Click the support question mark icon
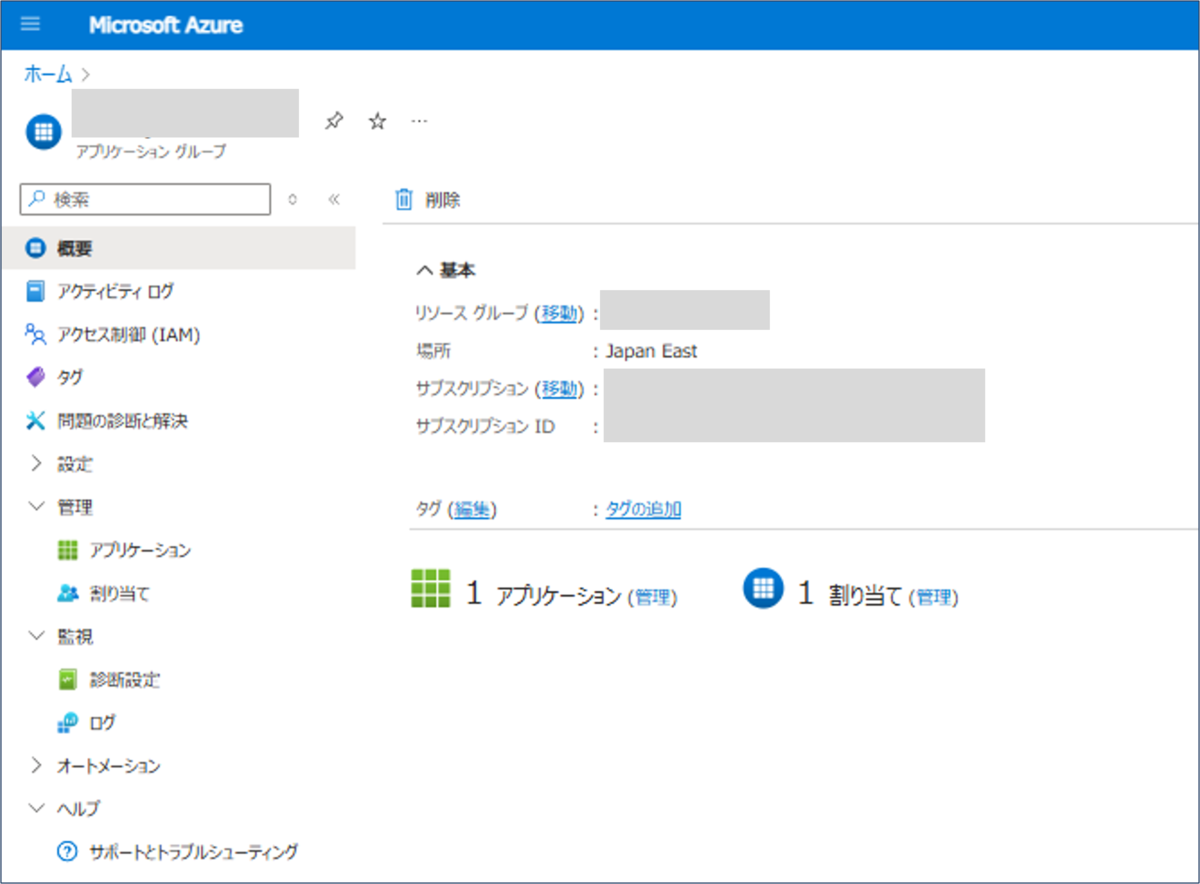The width and height of the screenshot is (1200, 884). (x=68, y=852)
